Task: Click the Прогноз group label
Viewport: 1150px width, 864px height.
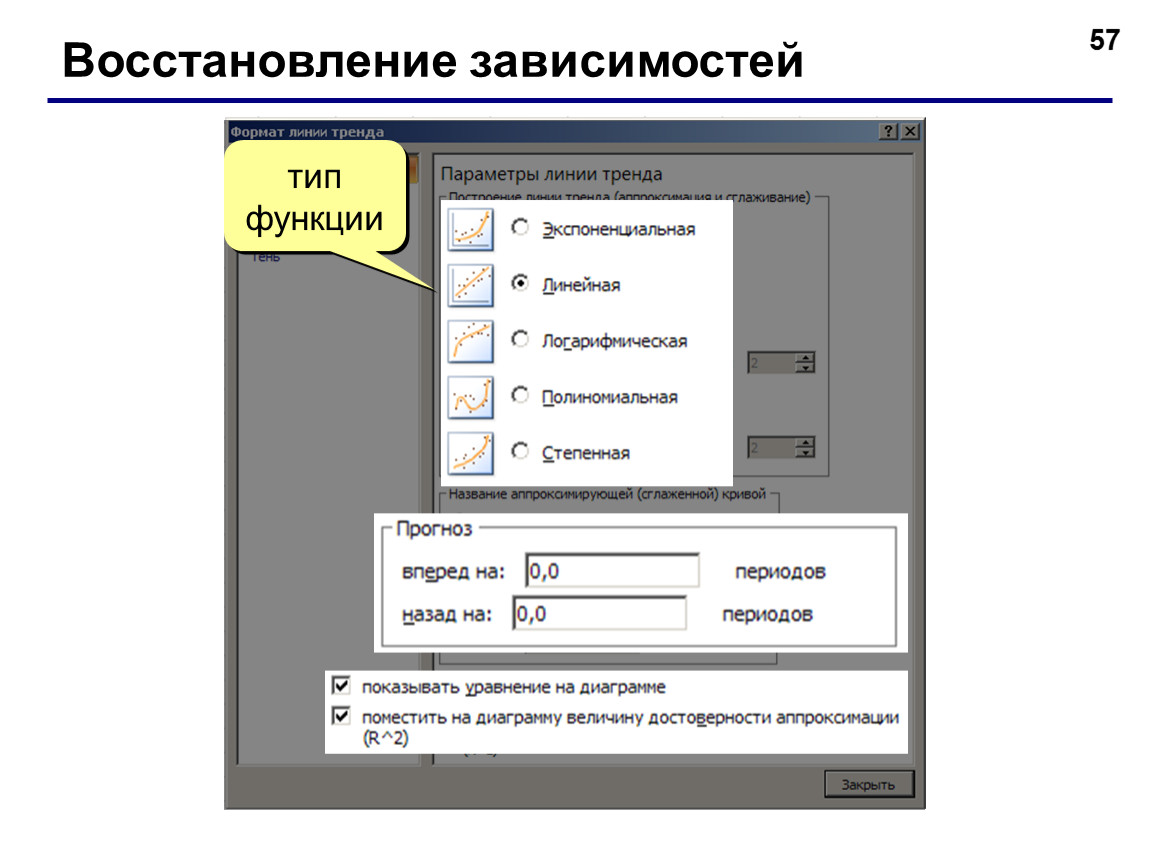Action: 434,529
